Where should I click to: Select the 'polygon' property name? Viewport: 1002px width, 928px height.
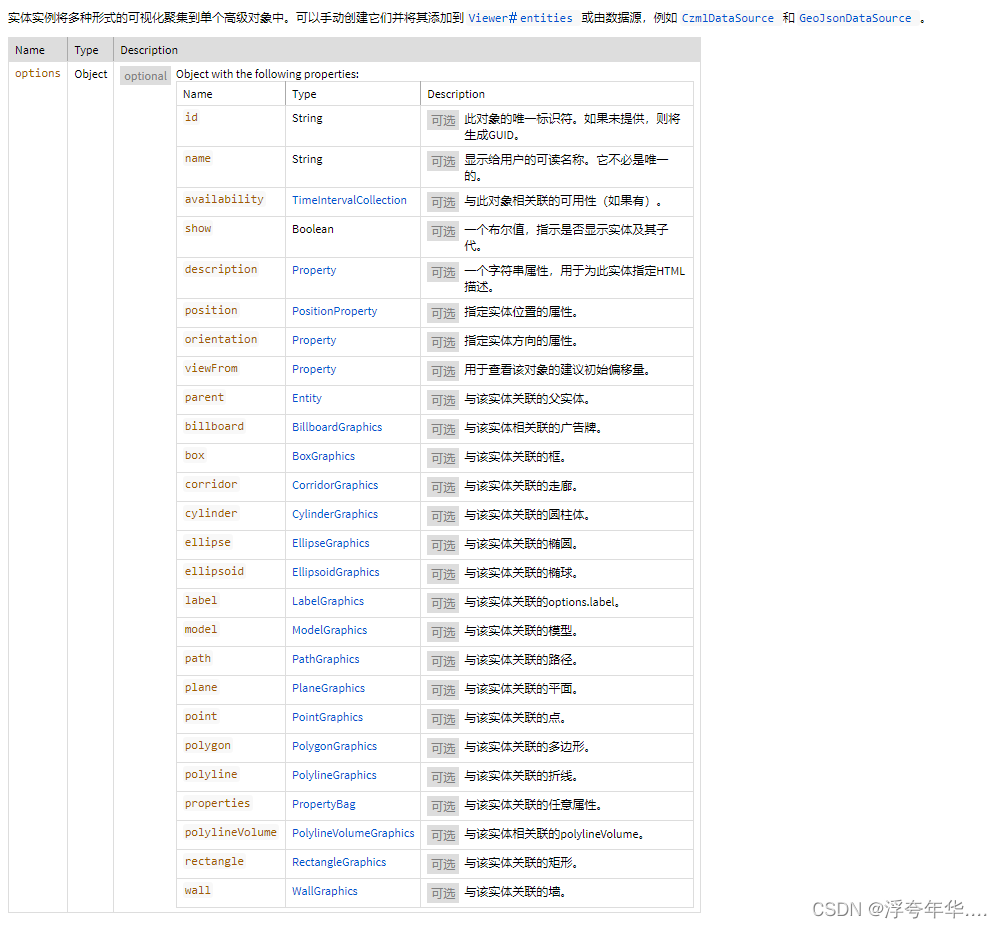click(x=208, y=746)
